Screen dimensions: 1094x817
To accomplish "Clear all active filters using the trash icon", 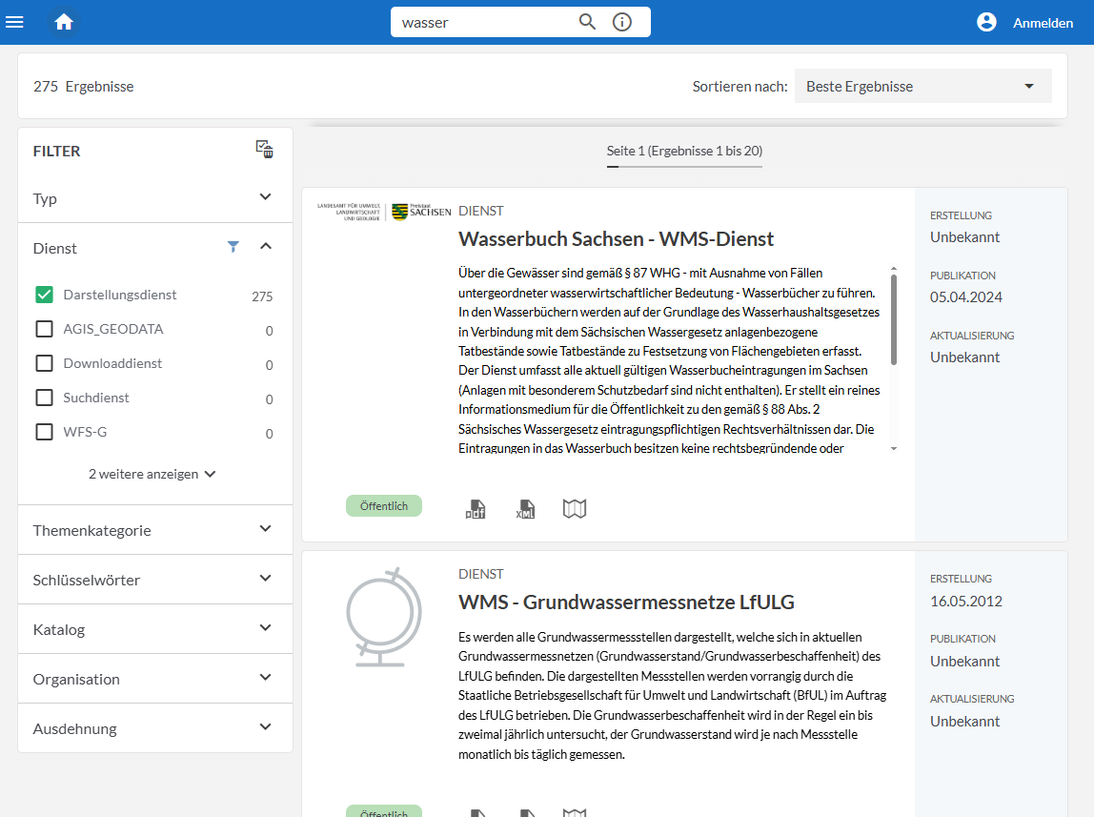I will (263, 148).
